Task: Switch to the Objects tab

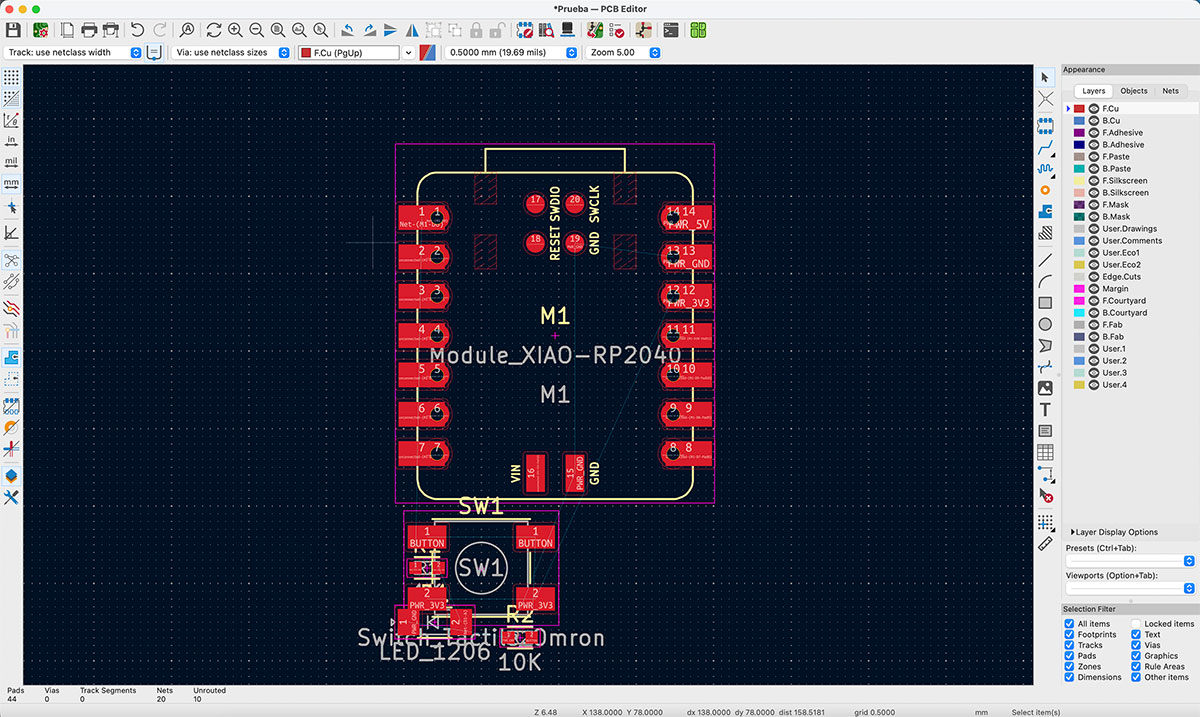Action: pos(1134,90)
